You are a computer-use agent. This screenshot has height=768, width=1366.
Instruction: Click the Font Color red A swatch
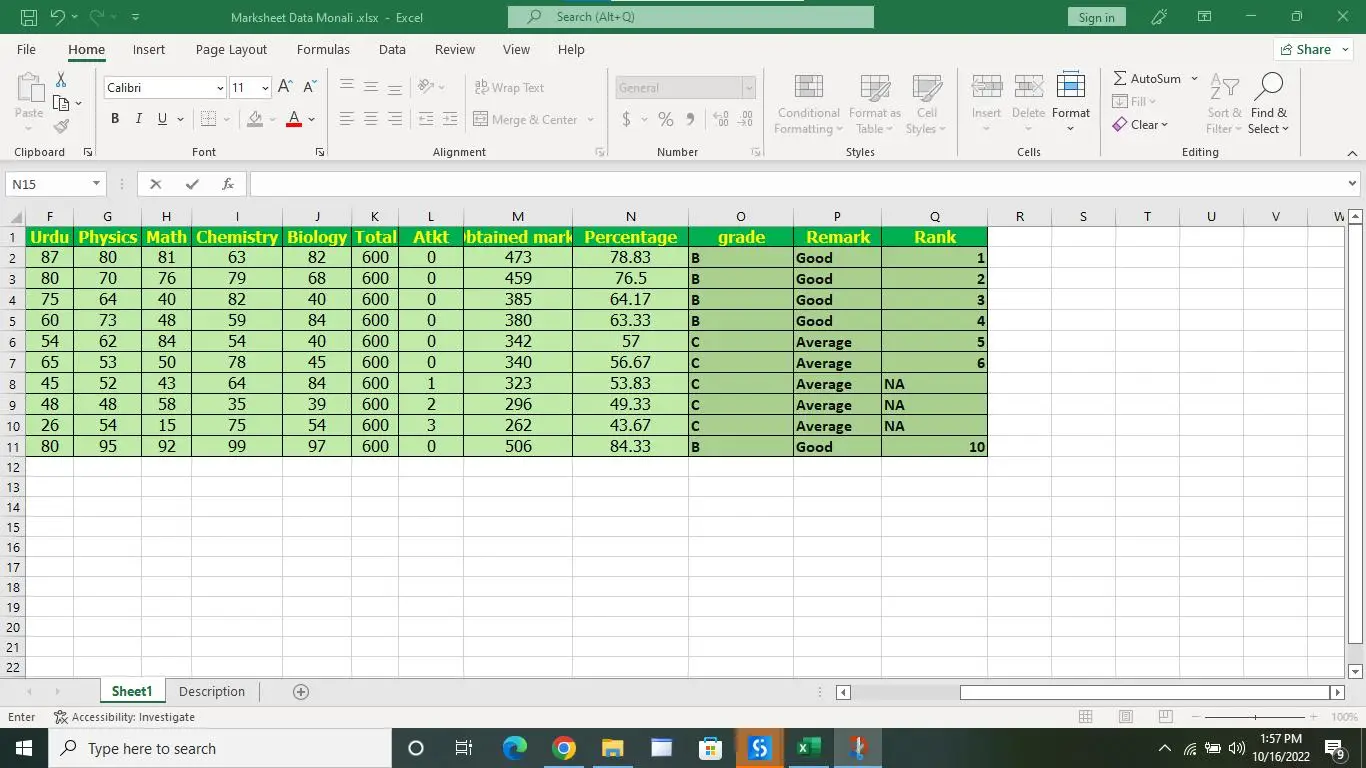(x=294, y=119)
